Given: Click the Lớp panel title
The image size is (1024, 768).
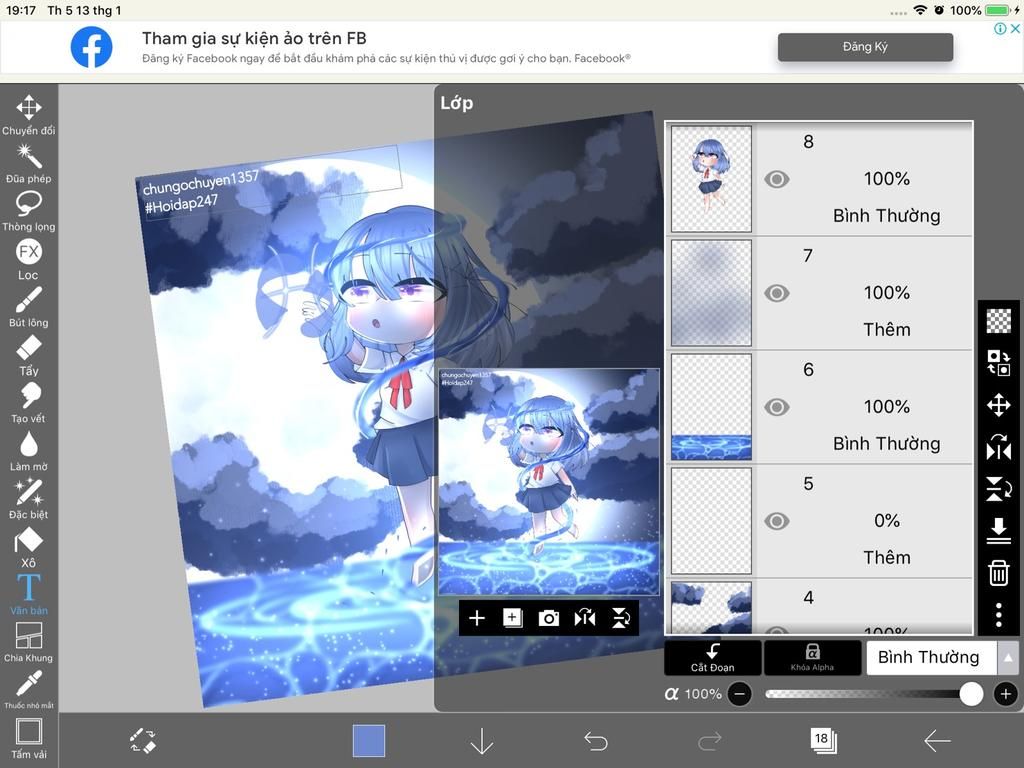Looking at the screenshot, I should point(456,103).
